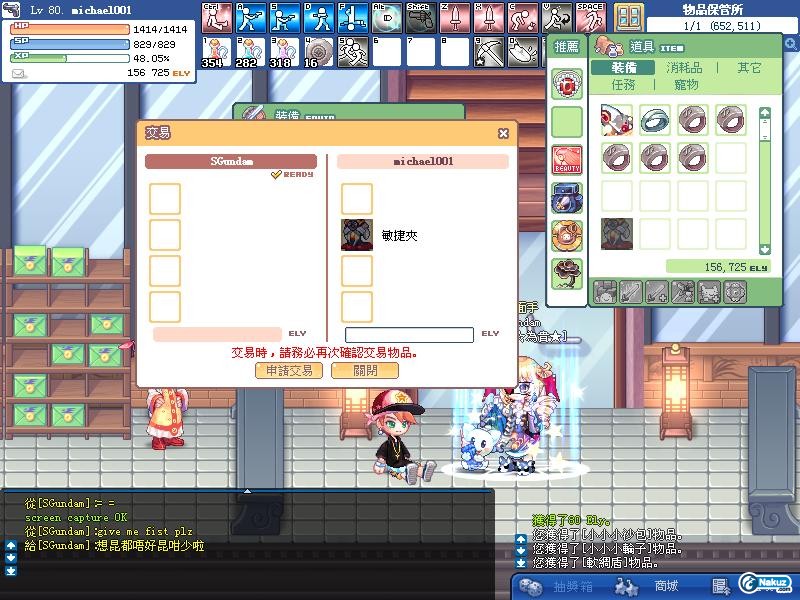Use the X-key sword skill
The width and height of the screenshot is (800, 600).
[x=489, y=17]
